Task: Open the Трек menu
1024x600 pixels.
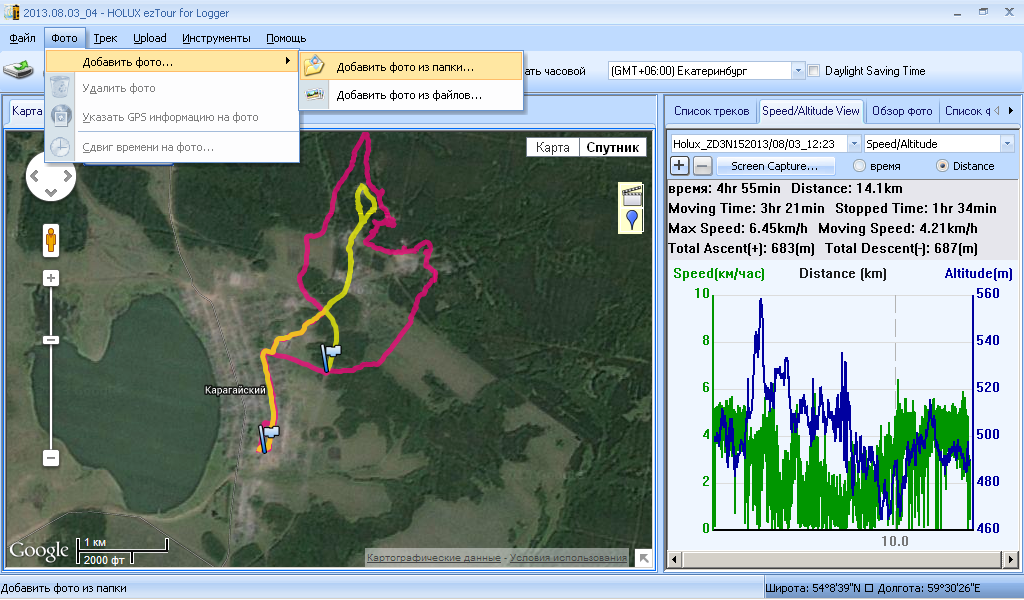Action: tap(105, 38)
